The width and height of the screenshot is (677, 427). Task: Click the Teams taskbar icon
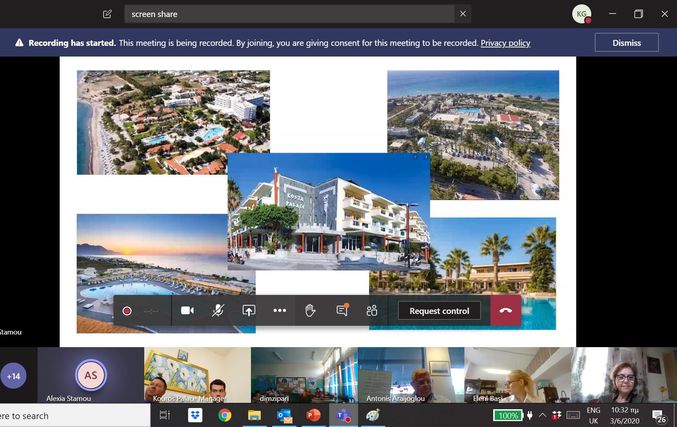344,415
